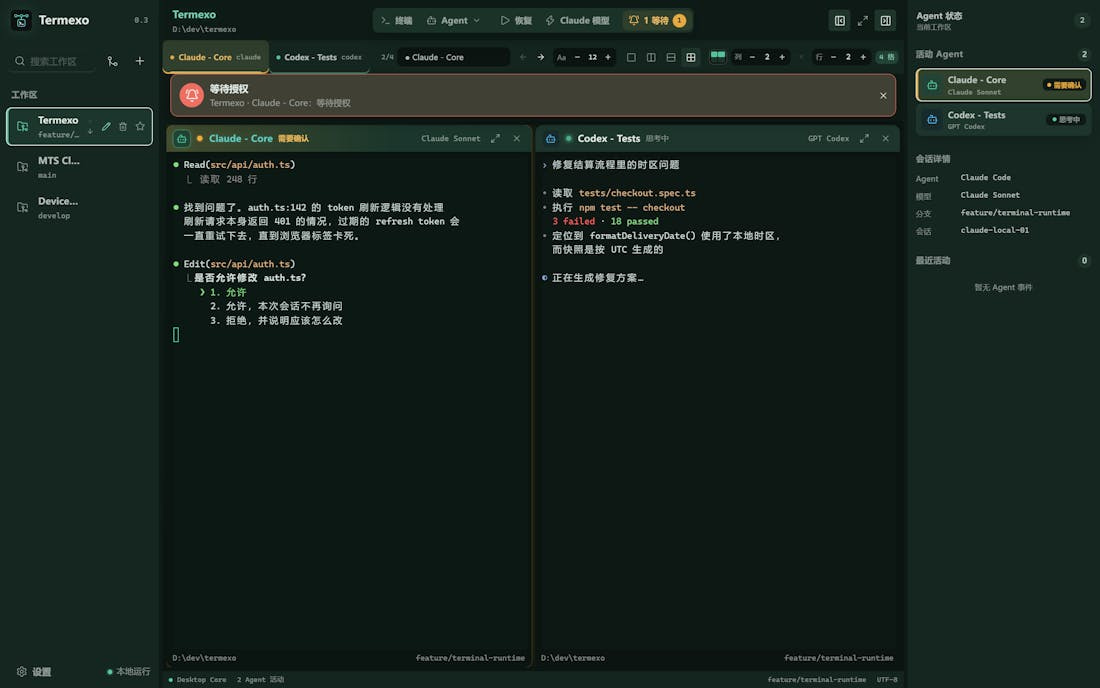Click the 2 Agent 活动 status bar entry
The image size is (1100, 688).
260,679
